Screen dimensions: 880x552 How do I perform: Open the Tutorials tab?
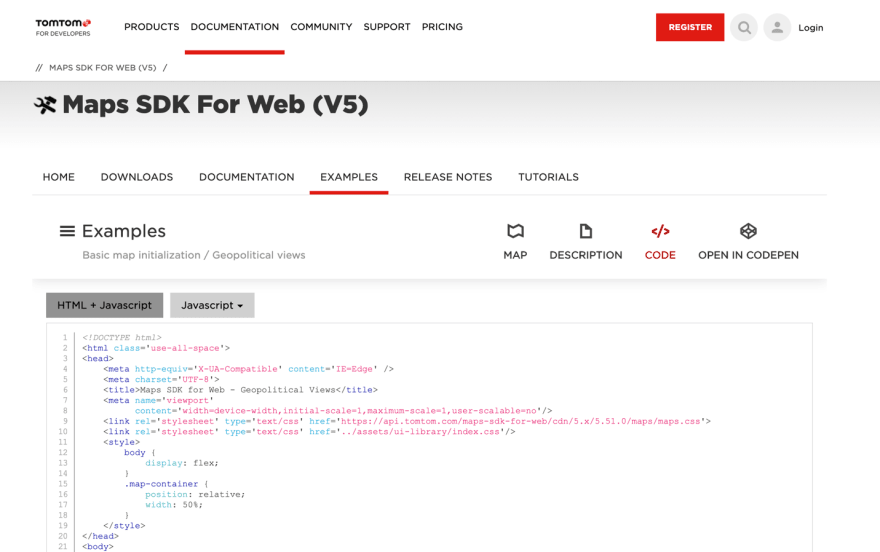(548, 177)
